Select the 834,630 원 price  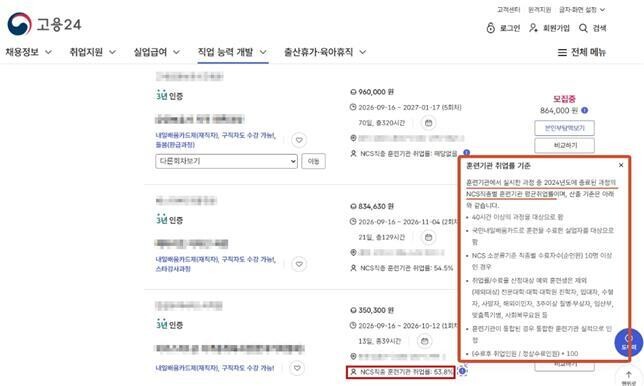coord(376,206)
